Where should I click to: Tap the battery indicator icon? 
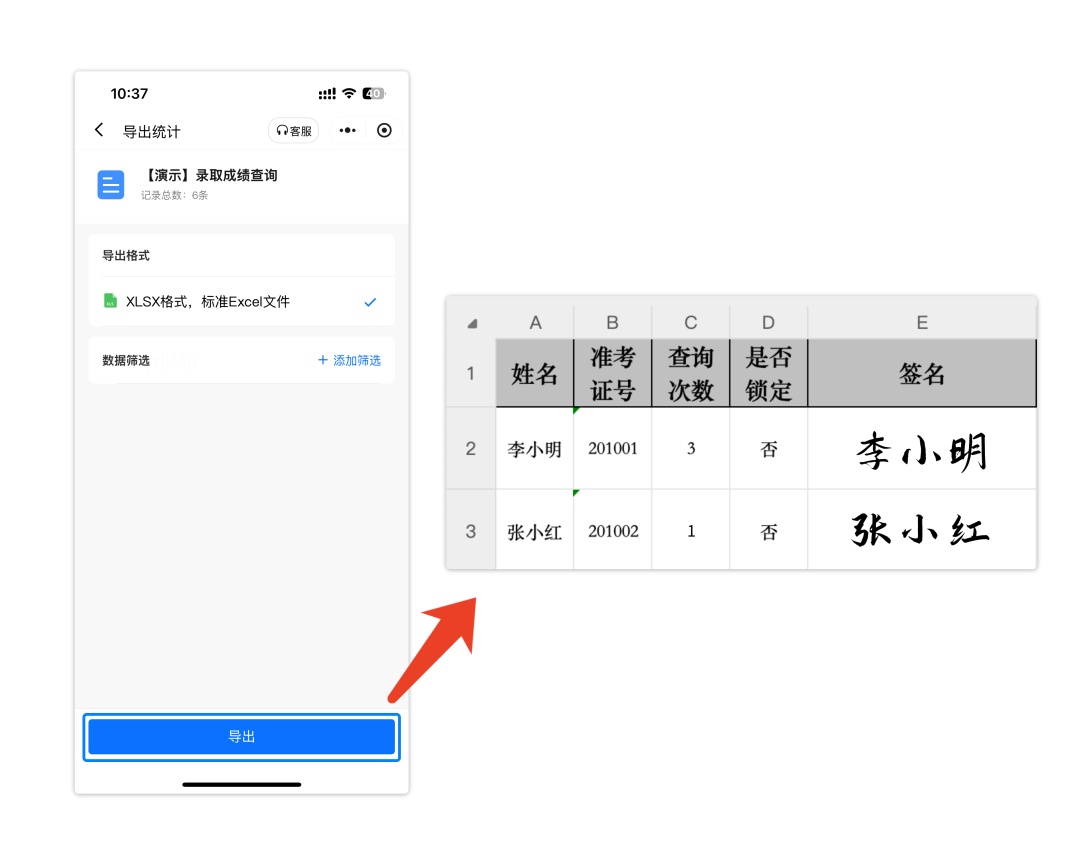pos(373,93)
